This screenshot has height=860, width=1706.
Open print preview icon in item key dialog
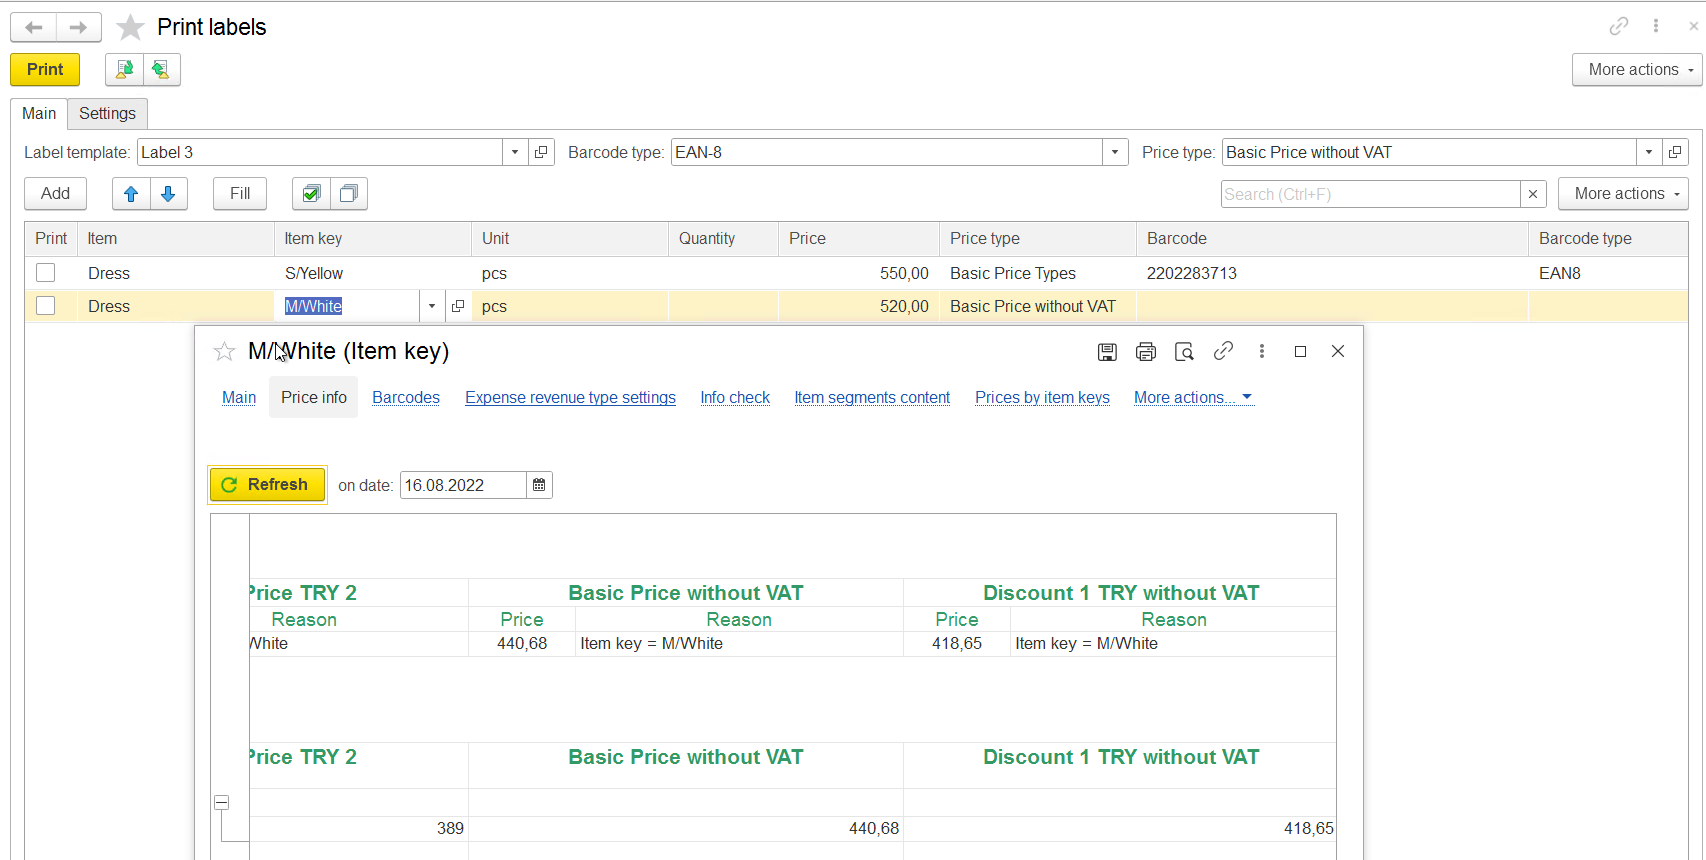point(1184,351)
